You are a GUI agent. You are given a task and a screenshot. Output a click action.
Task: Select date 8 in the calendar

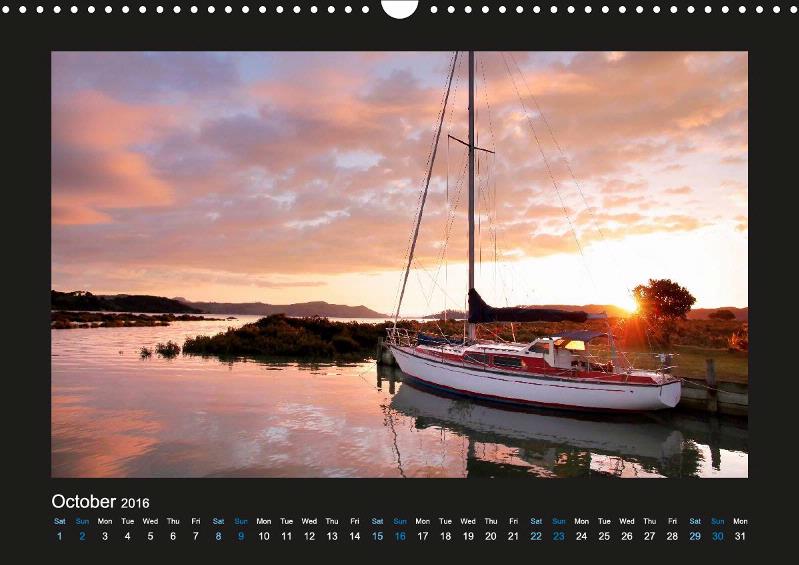click(219, 536)
